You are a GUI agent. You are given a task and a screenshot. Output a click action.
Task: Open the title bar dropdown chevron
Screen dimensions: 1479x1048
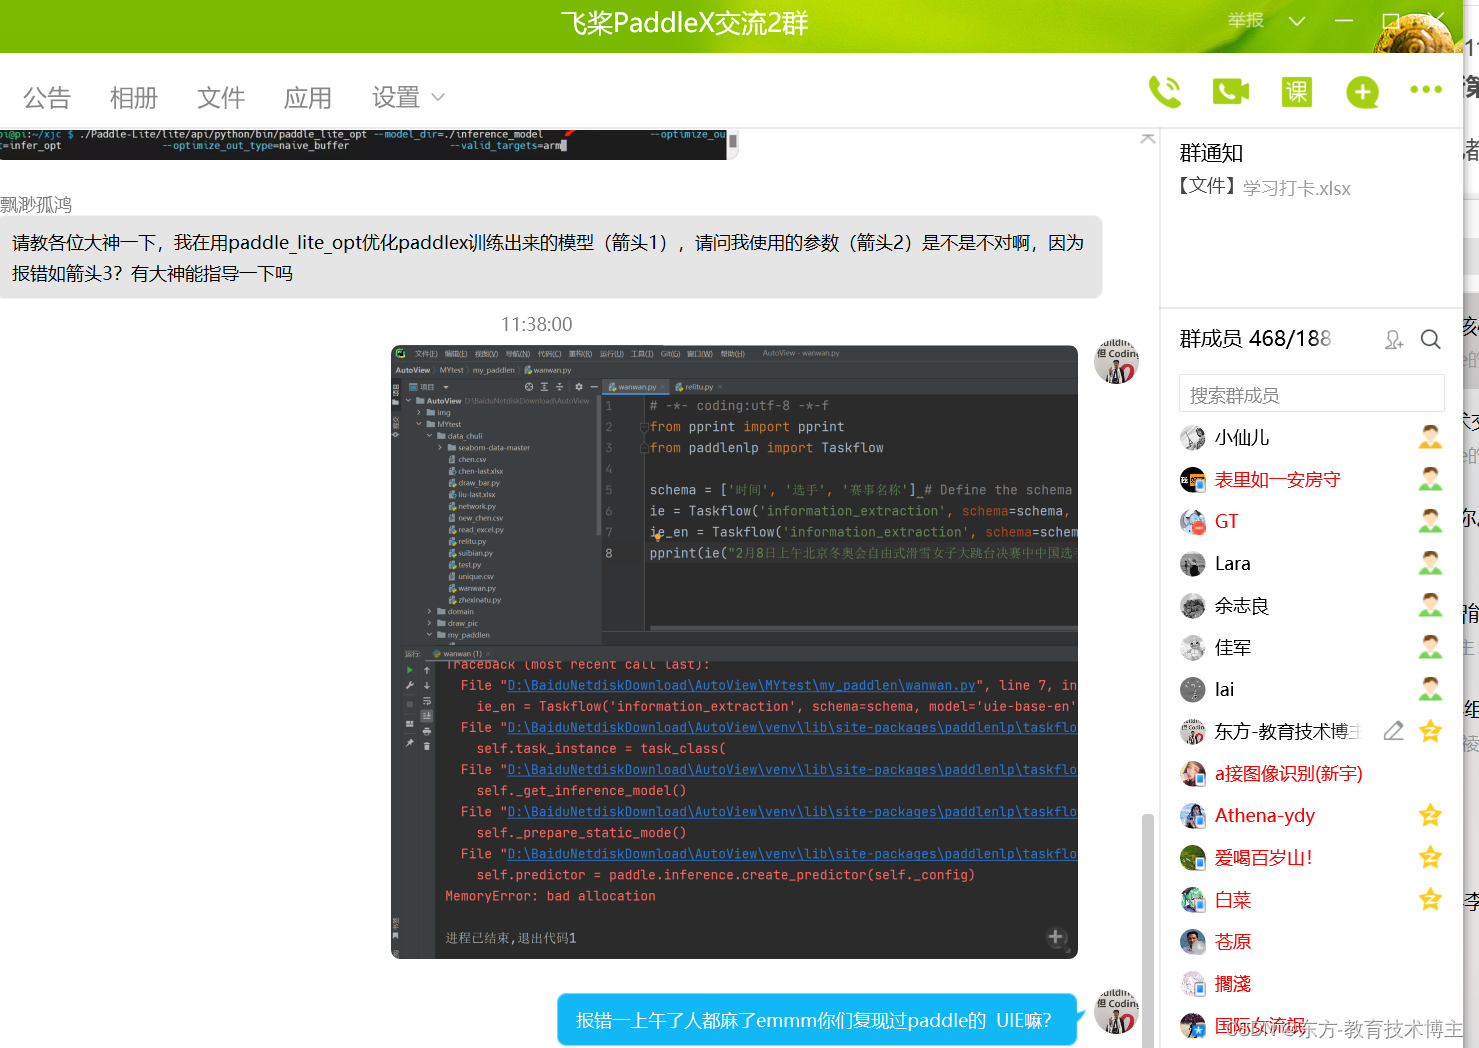coord(1297,21)
